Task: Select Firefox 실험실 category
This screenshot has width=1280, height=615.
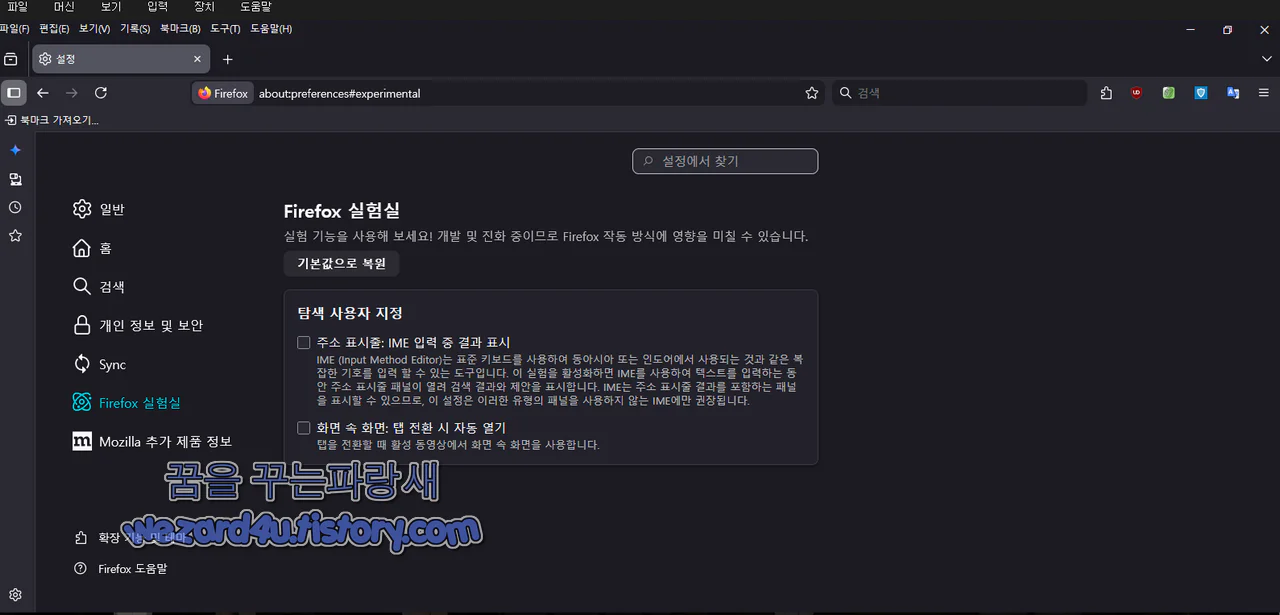Action: point(127,402)
